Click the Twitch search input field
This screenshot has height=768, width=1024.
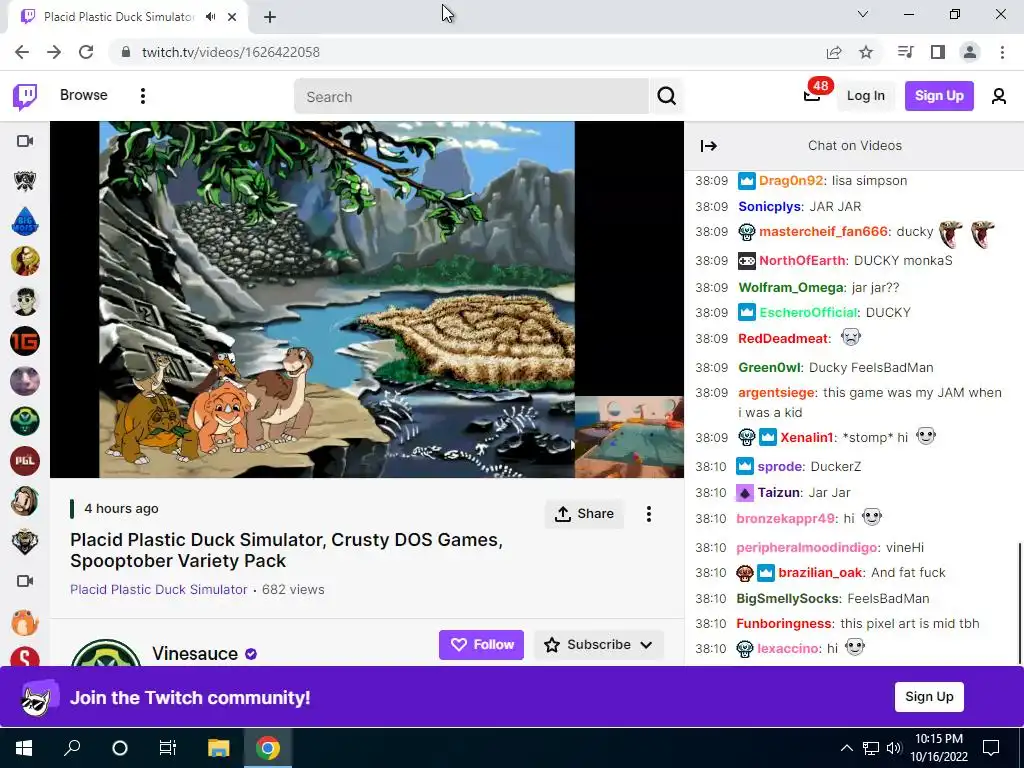click(x=471, y=97)
